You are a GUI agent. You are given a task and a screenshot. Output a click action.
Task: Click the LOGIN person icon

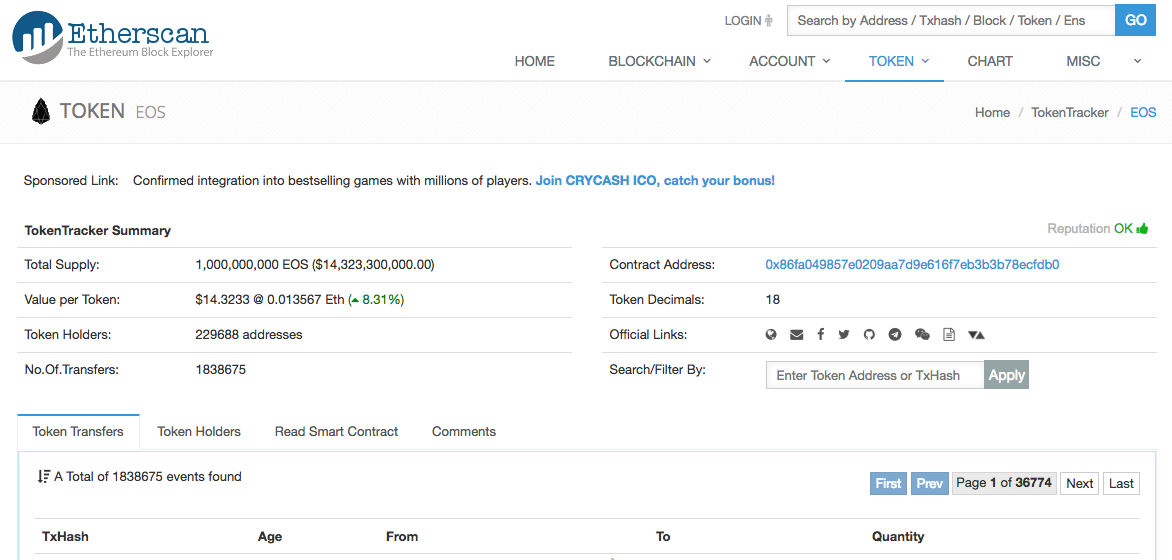[768, 21]
